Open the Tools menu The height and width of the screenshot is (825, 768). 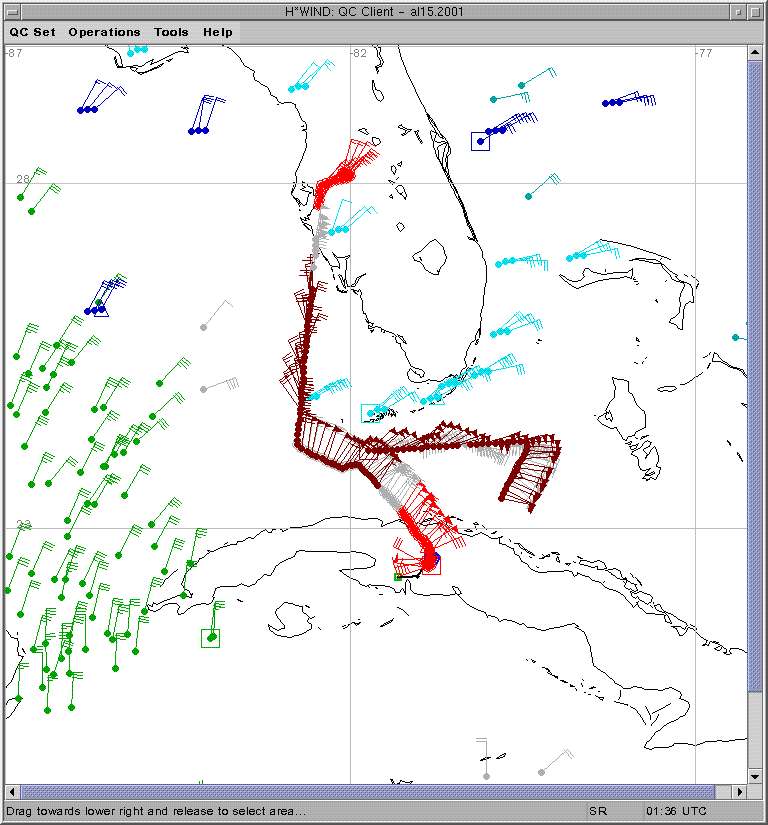coord(171,32)
